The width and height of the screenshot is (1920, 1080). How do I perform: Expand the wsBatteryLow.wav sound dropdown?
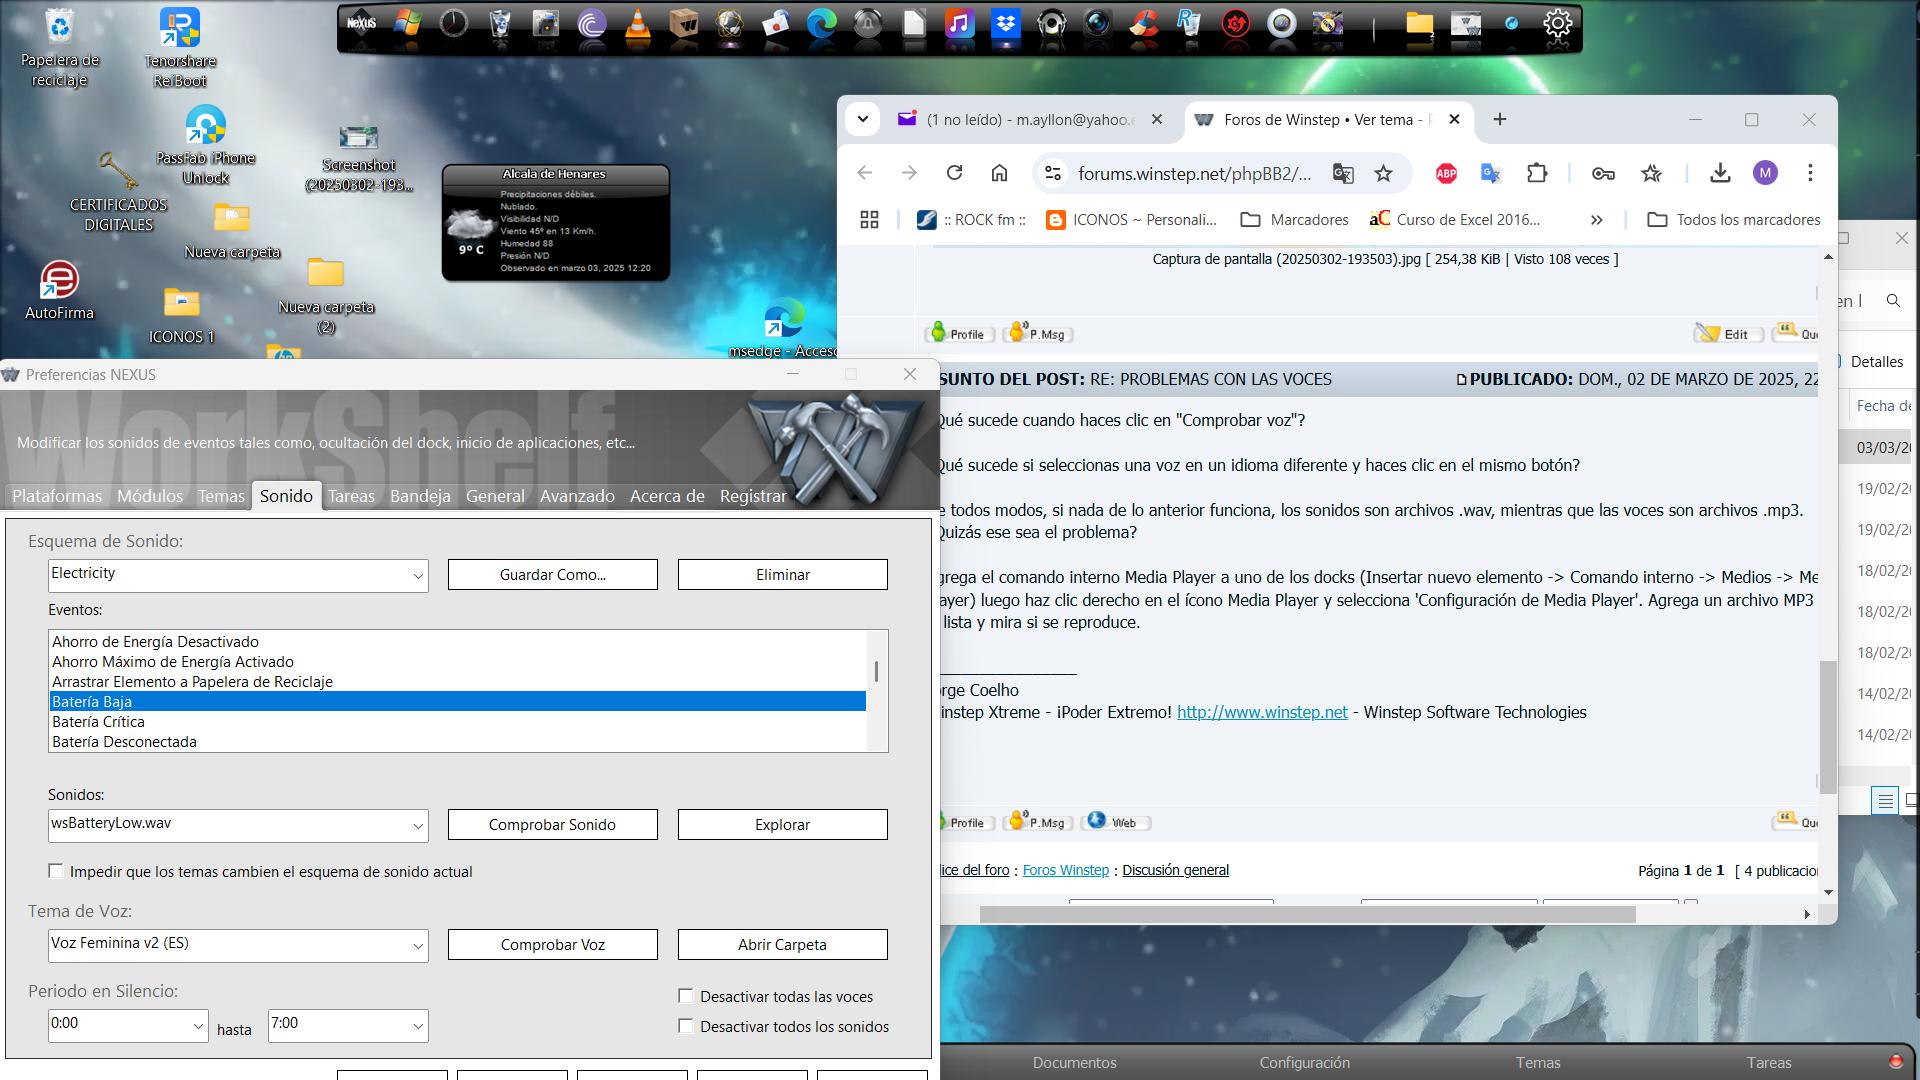click(417, 826)
